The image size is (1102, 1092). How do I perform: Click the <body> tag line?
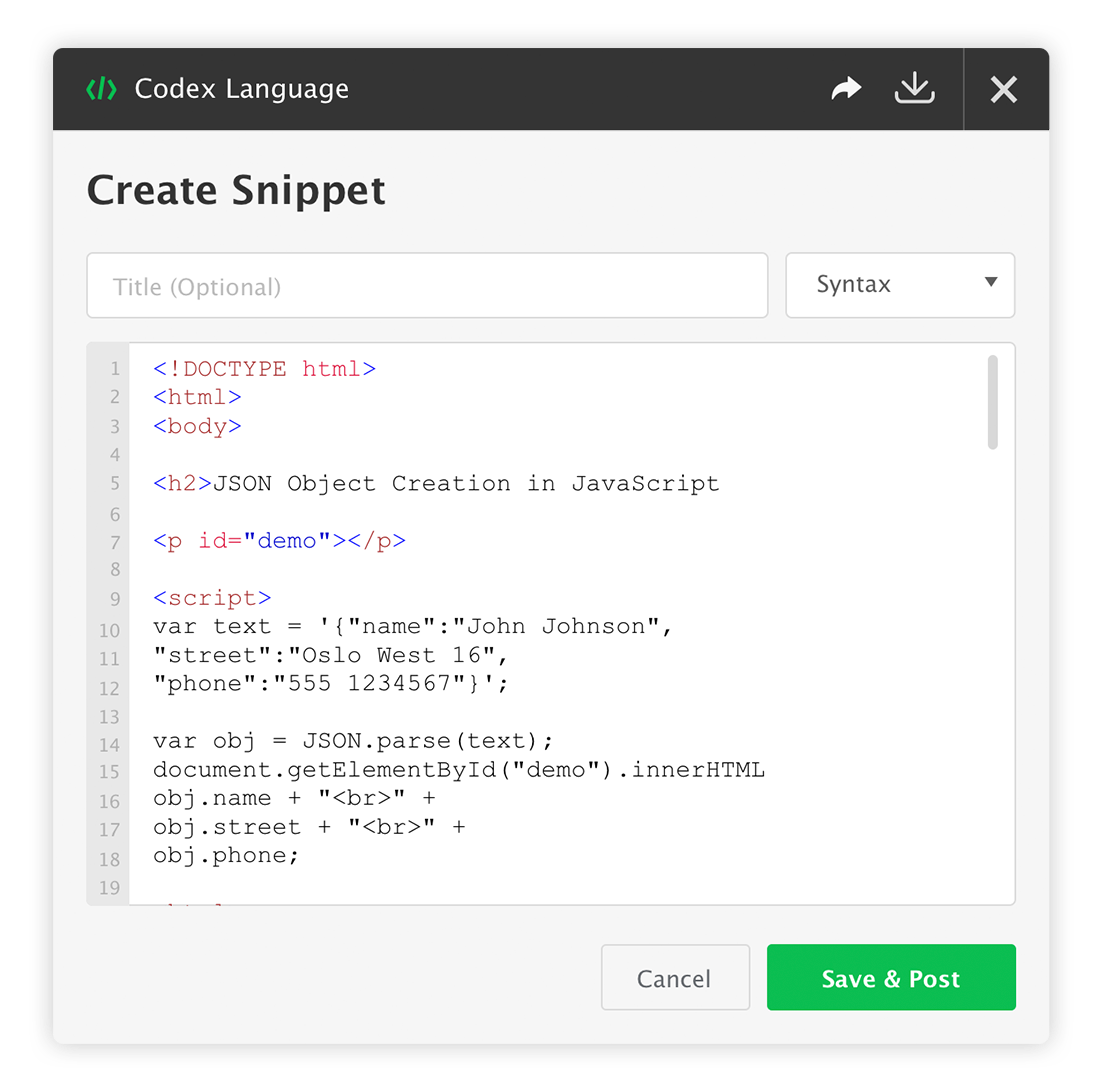pos(197,427)
